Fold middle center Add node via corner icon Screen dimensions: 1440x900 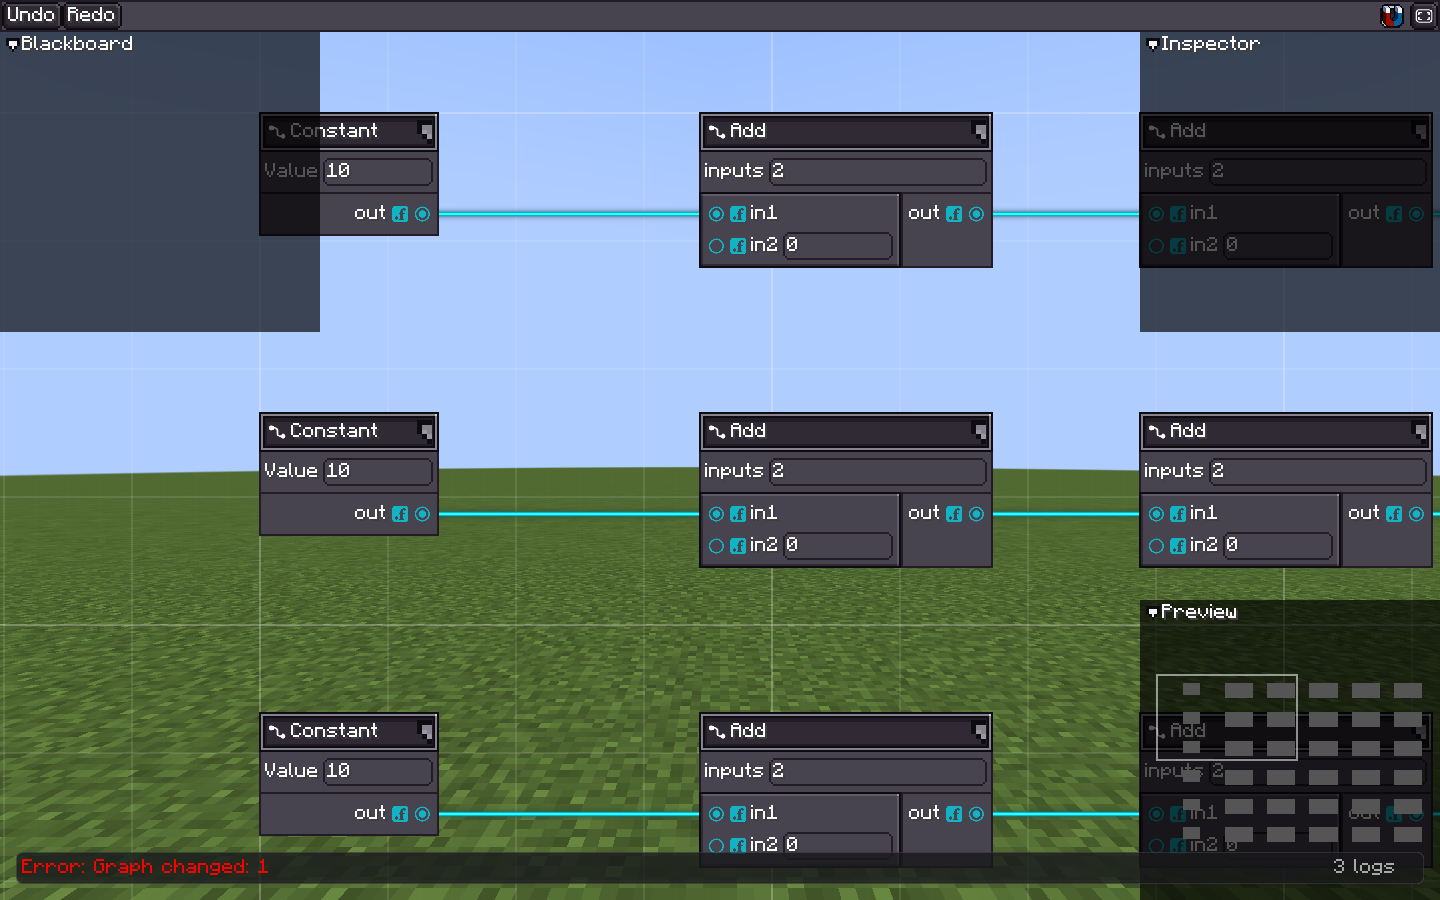[980, 431]
